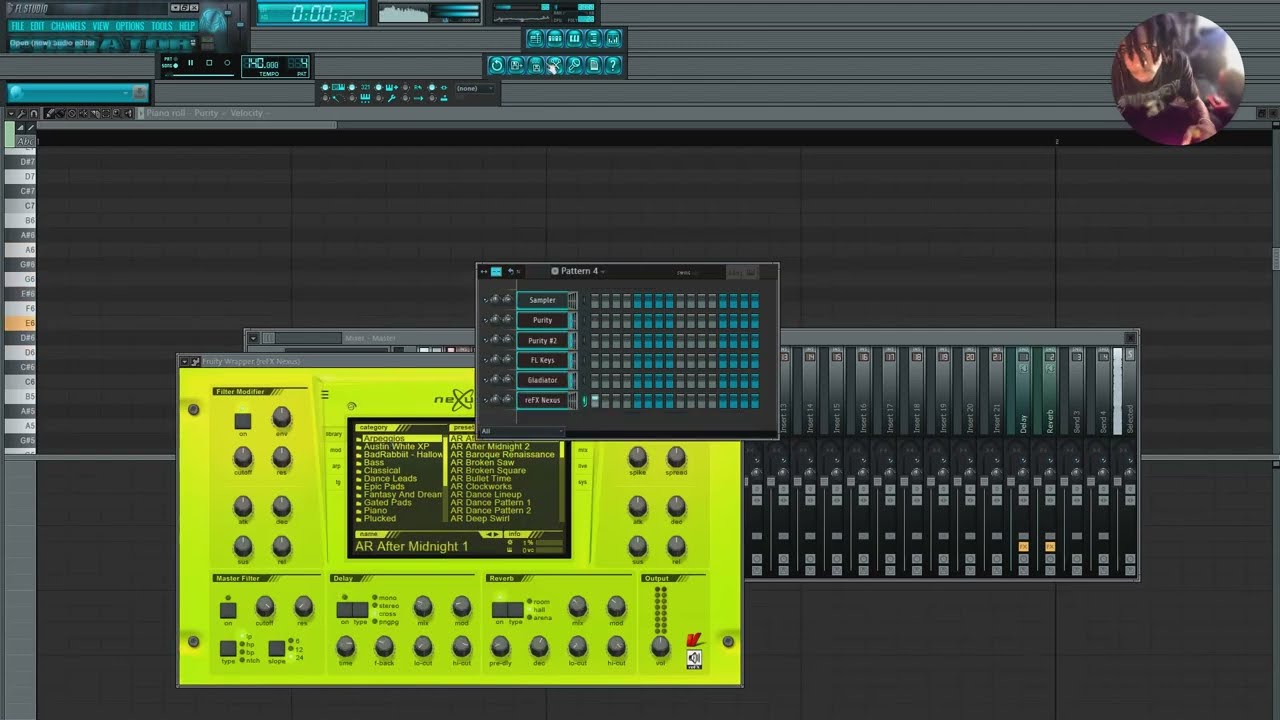This screenshot has height=720, width=1280.
Task: Expand the Dance Leads category folder
Action: [x=387, y=478]
